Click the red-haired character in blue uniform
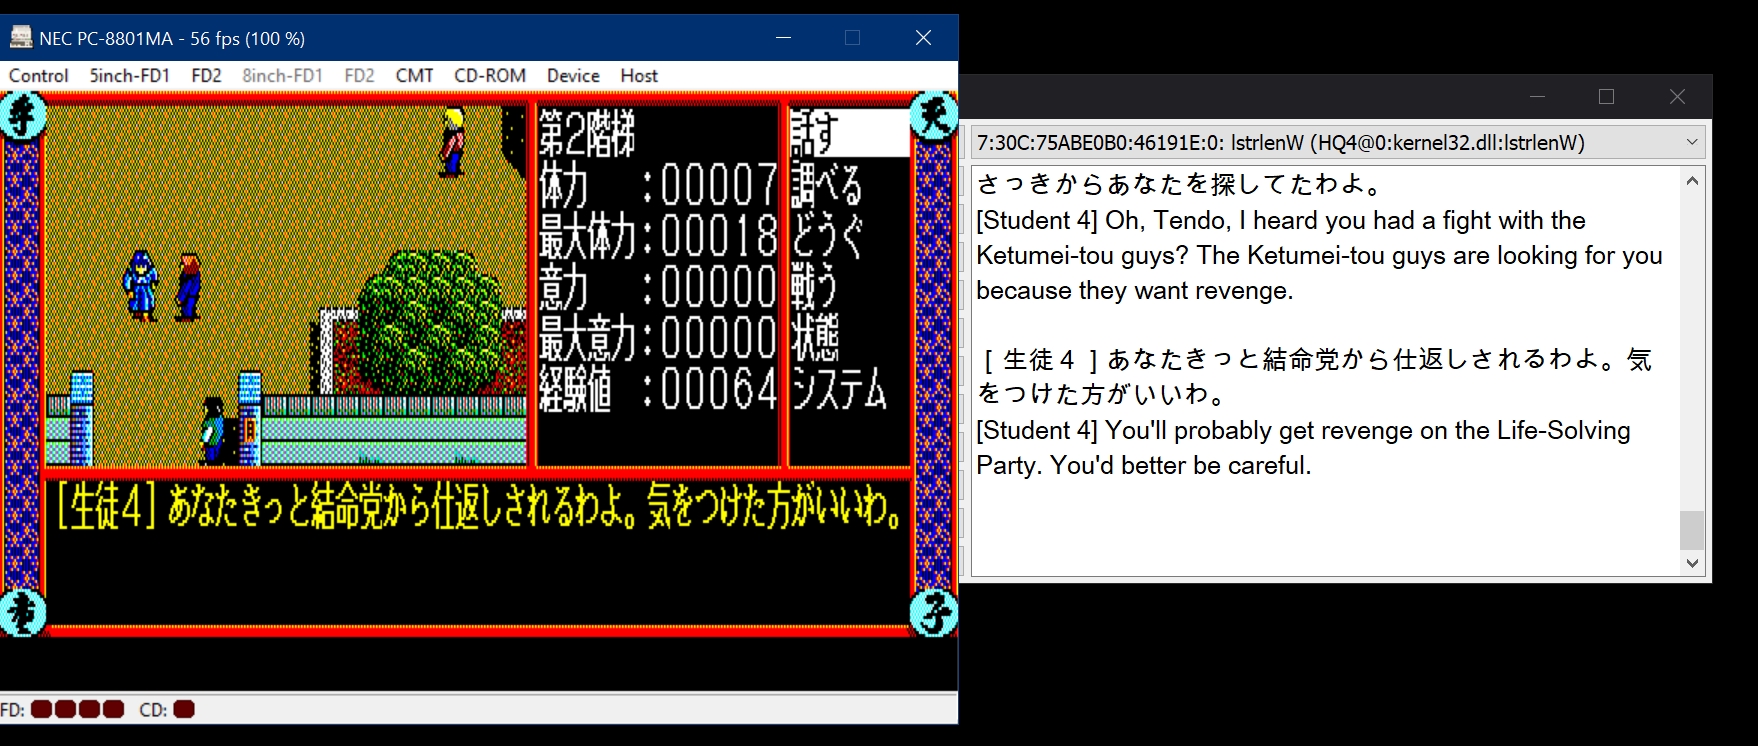This screenshot has height=746, width=1758. pos(188,287)
